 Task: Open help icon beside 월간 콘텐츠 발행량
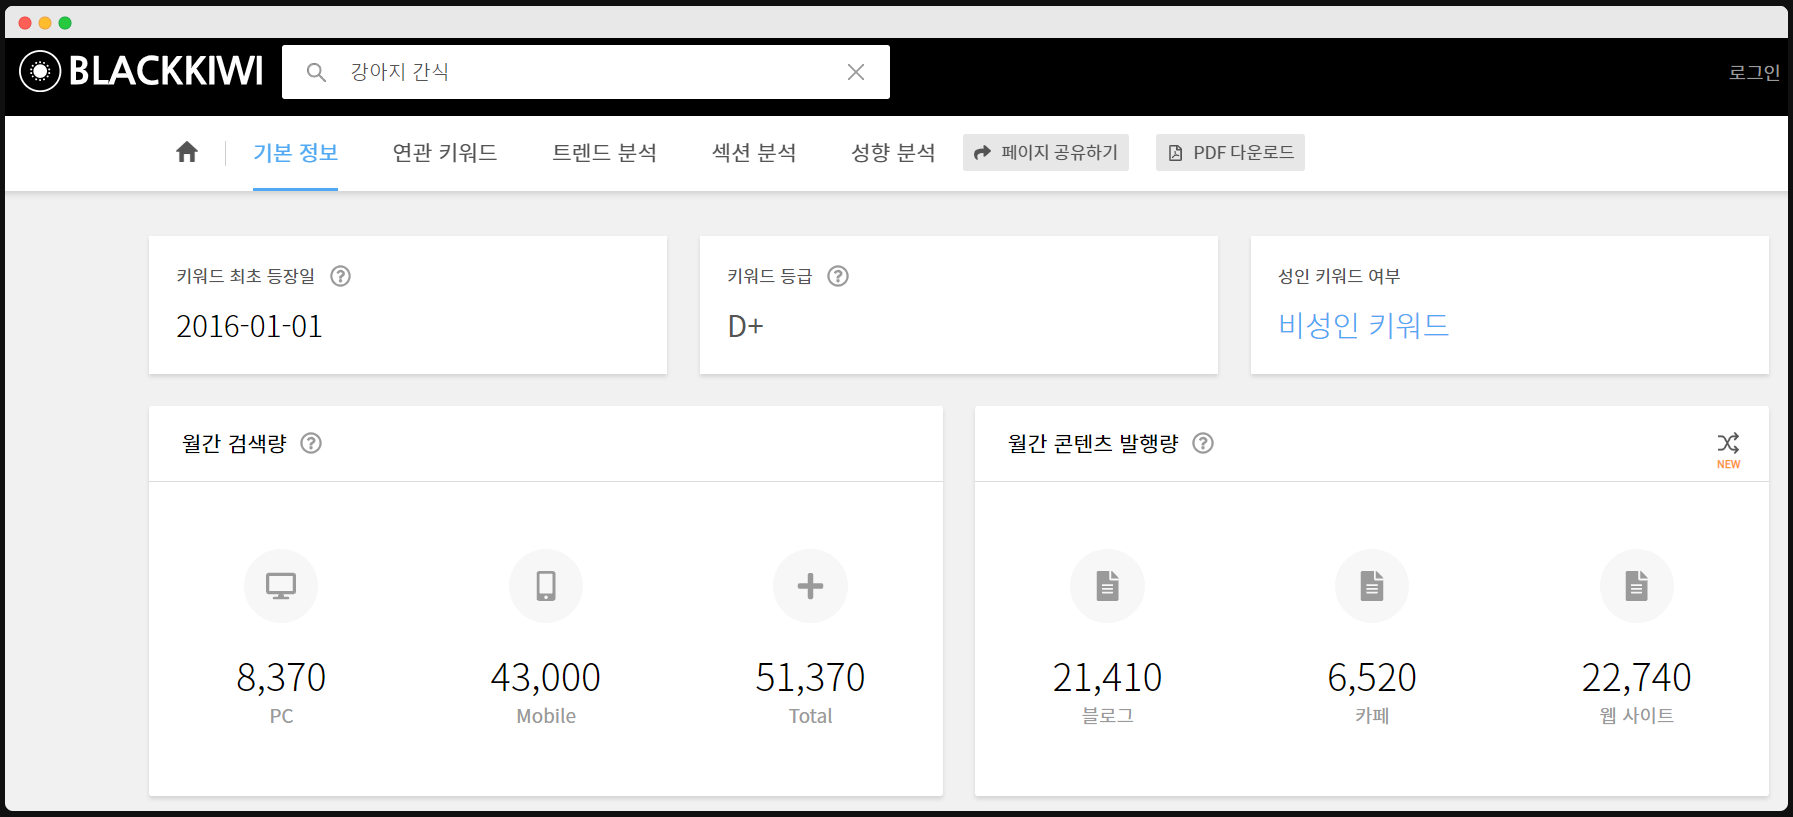(1203, 443)
